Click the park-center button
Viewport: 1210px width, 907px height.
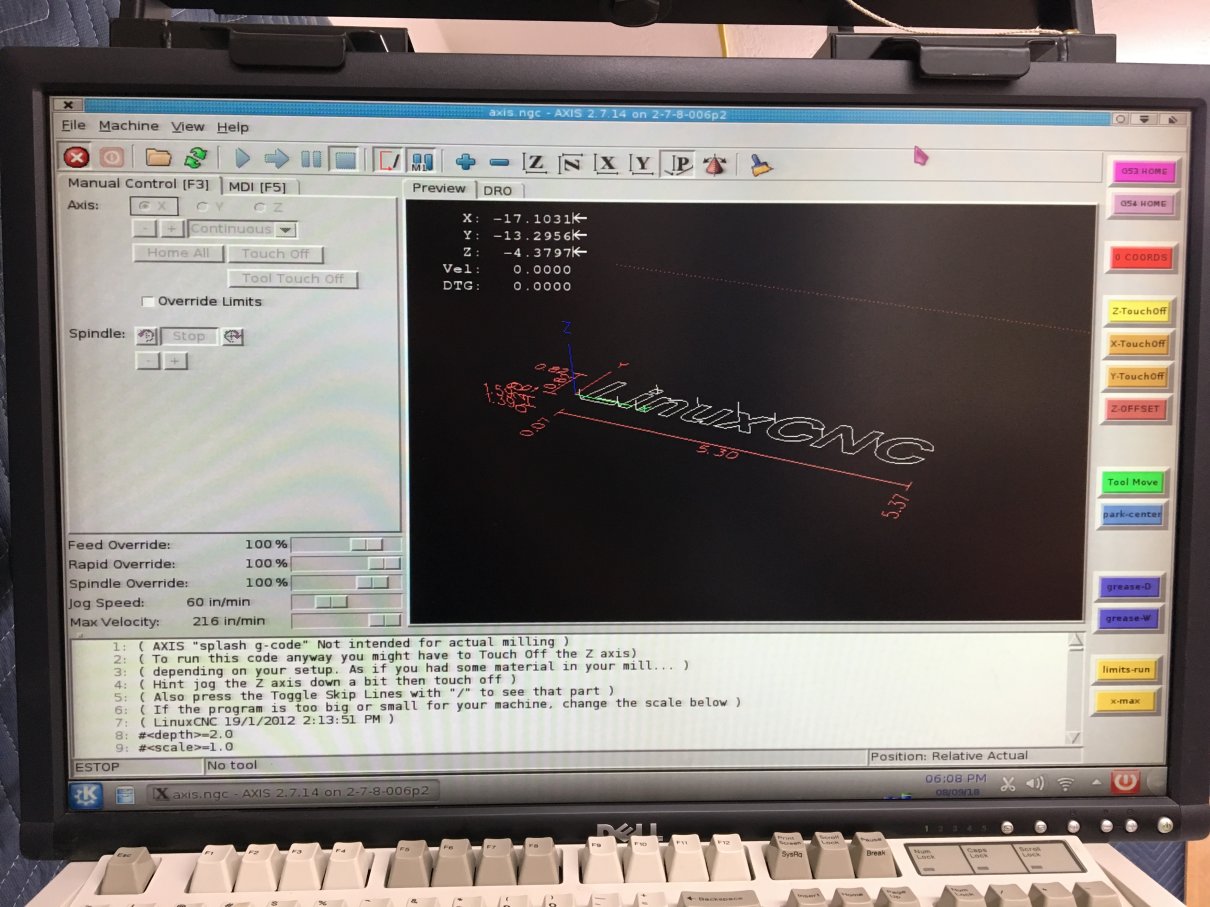[x=1132, y=515]
